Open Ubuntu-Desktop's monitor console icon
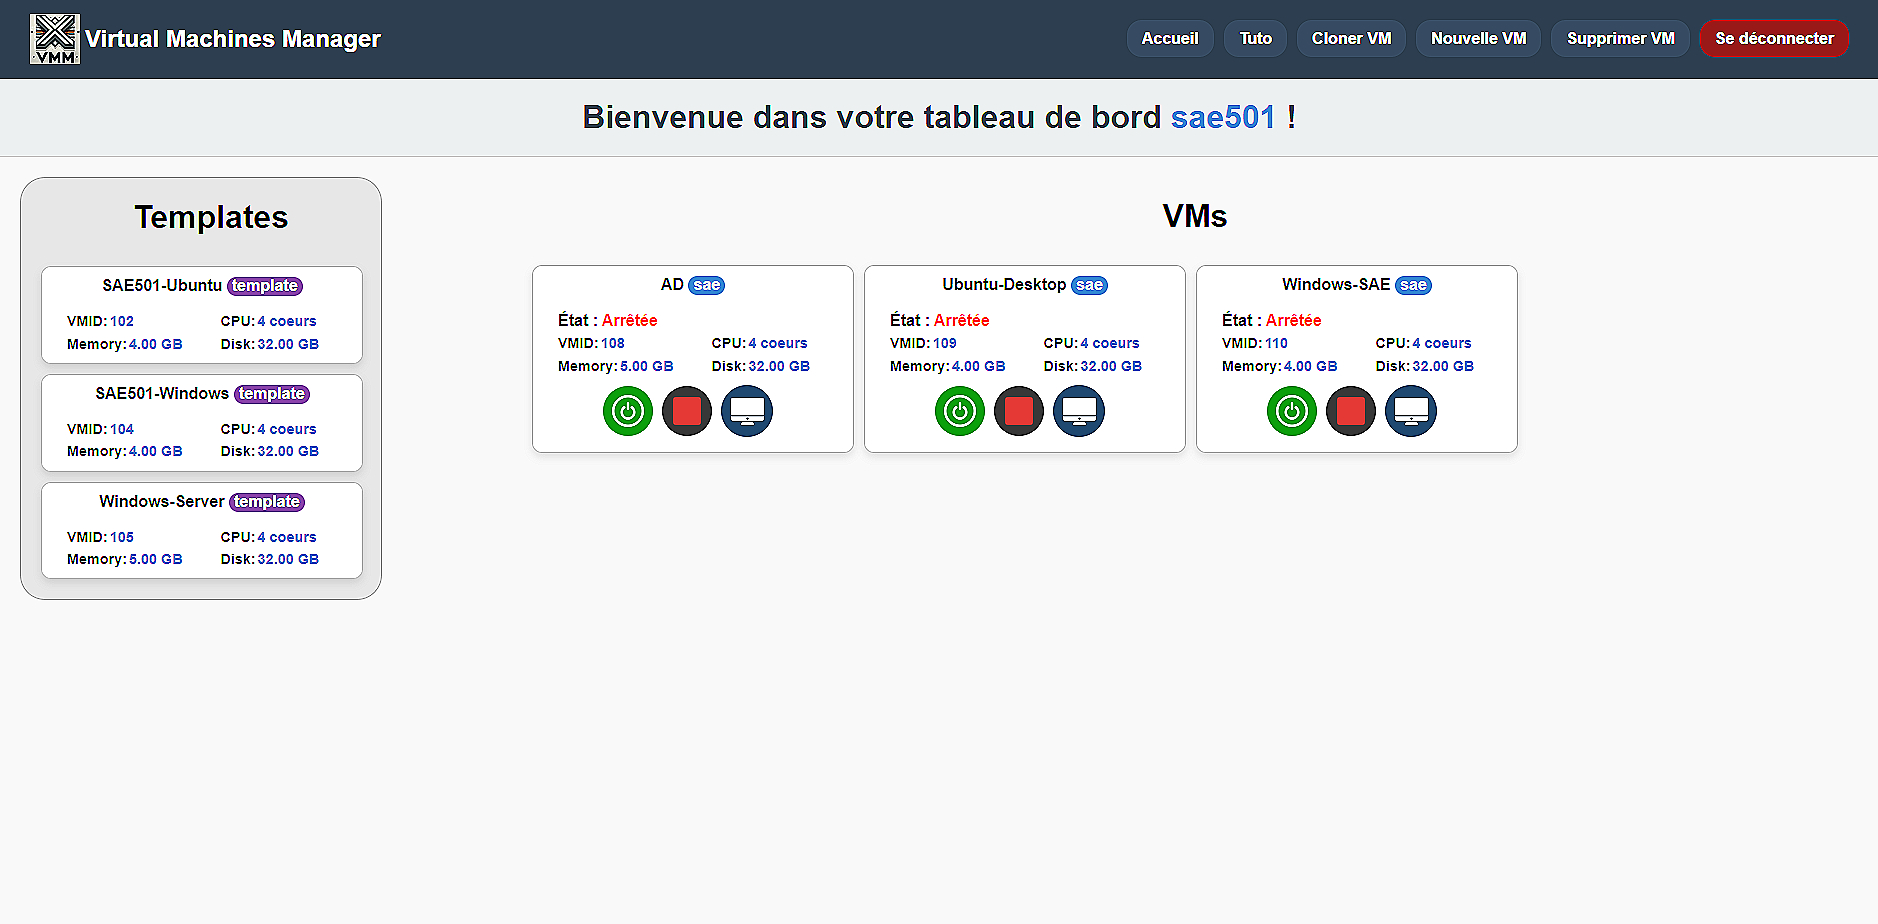This screenshot has height=924, width=1878. click(1079, 411)
